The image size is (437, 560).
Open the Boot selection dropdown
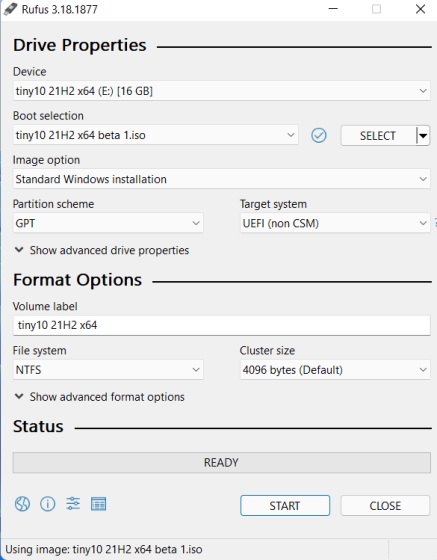[155, 135]
